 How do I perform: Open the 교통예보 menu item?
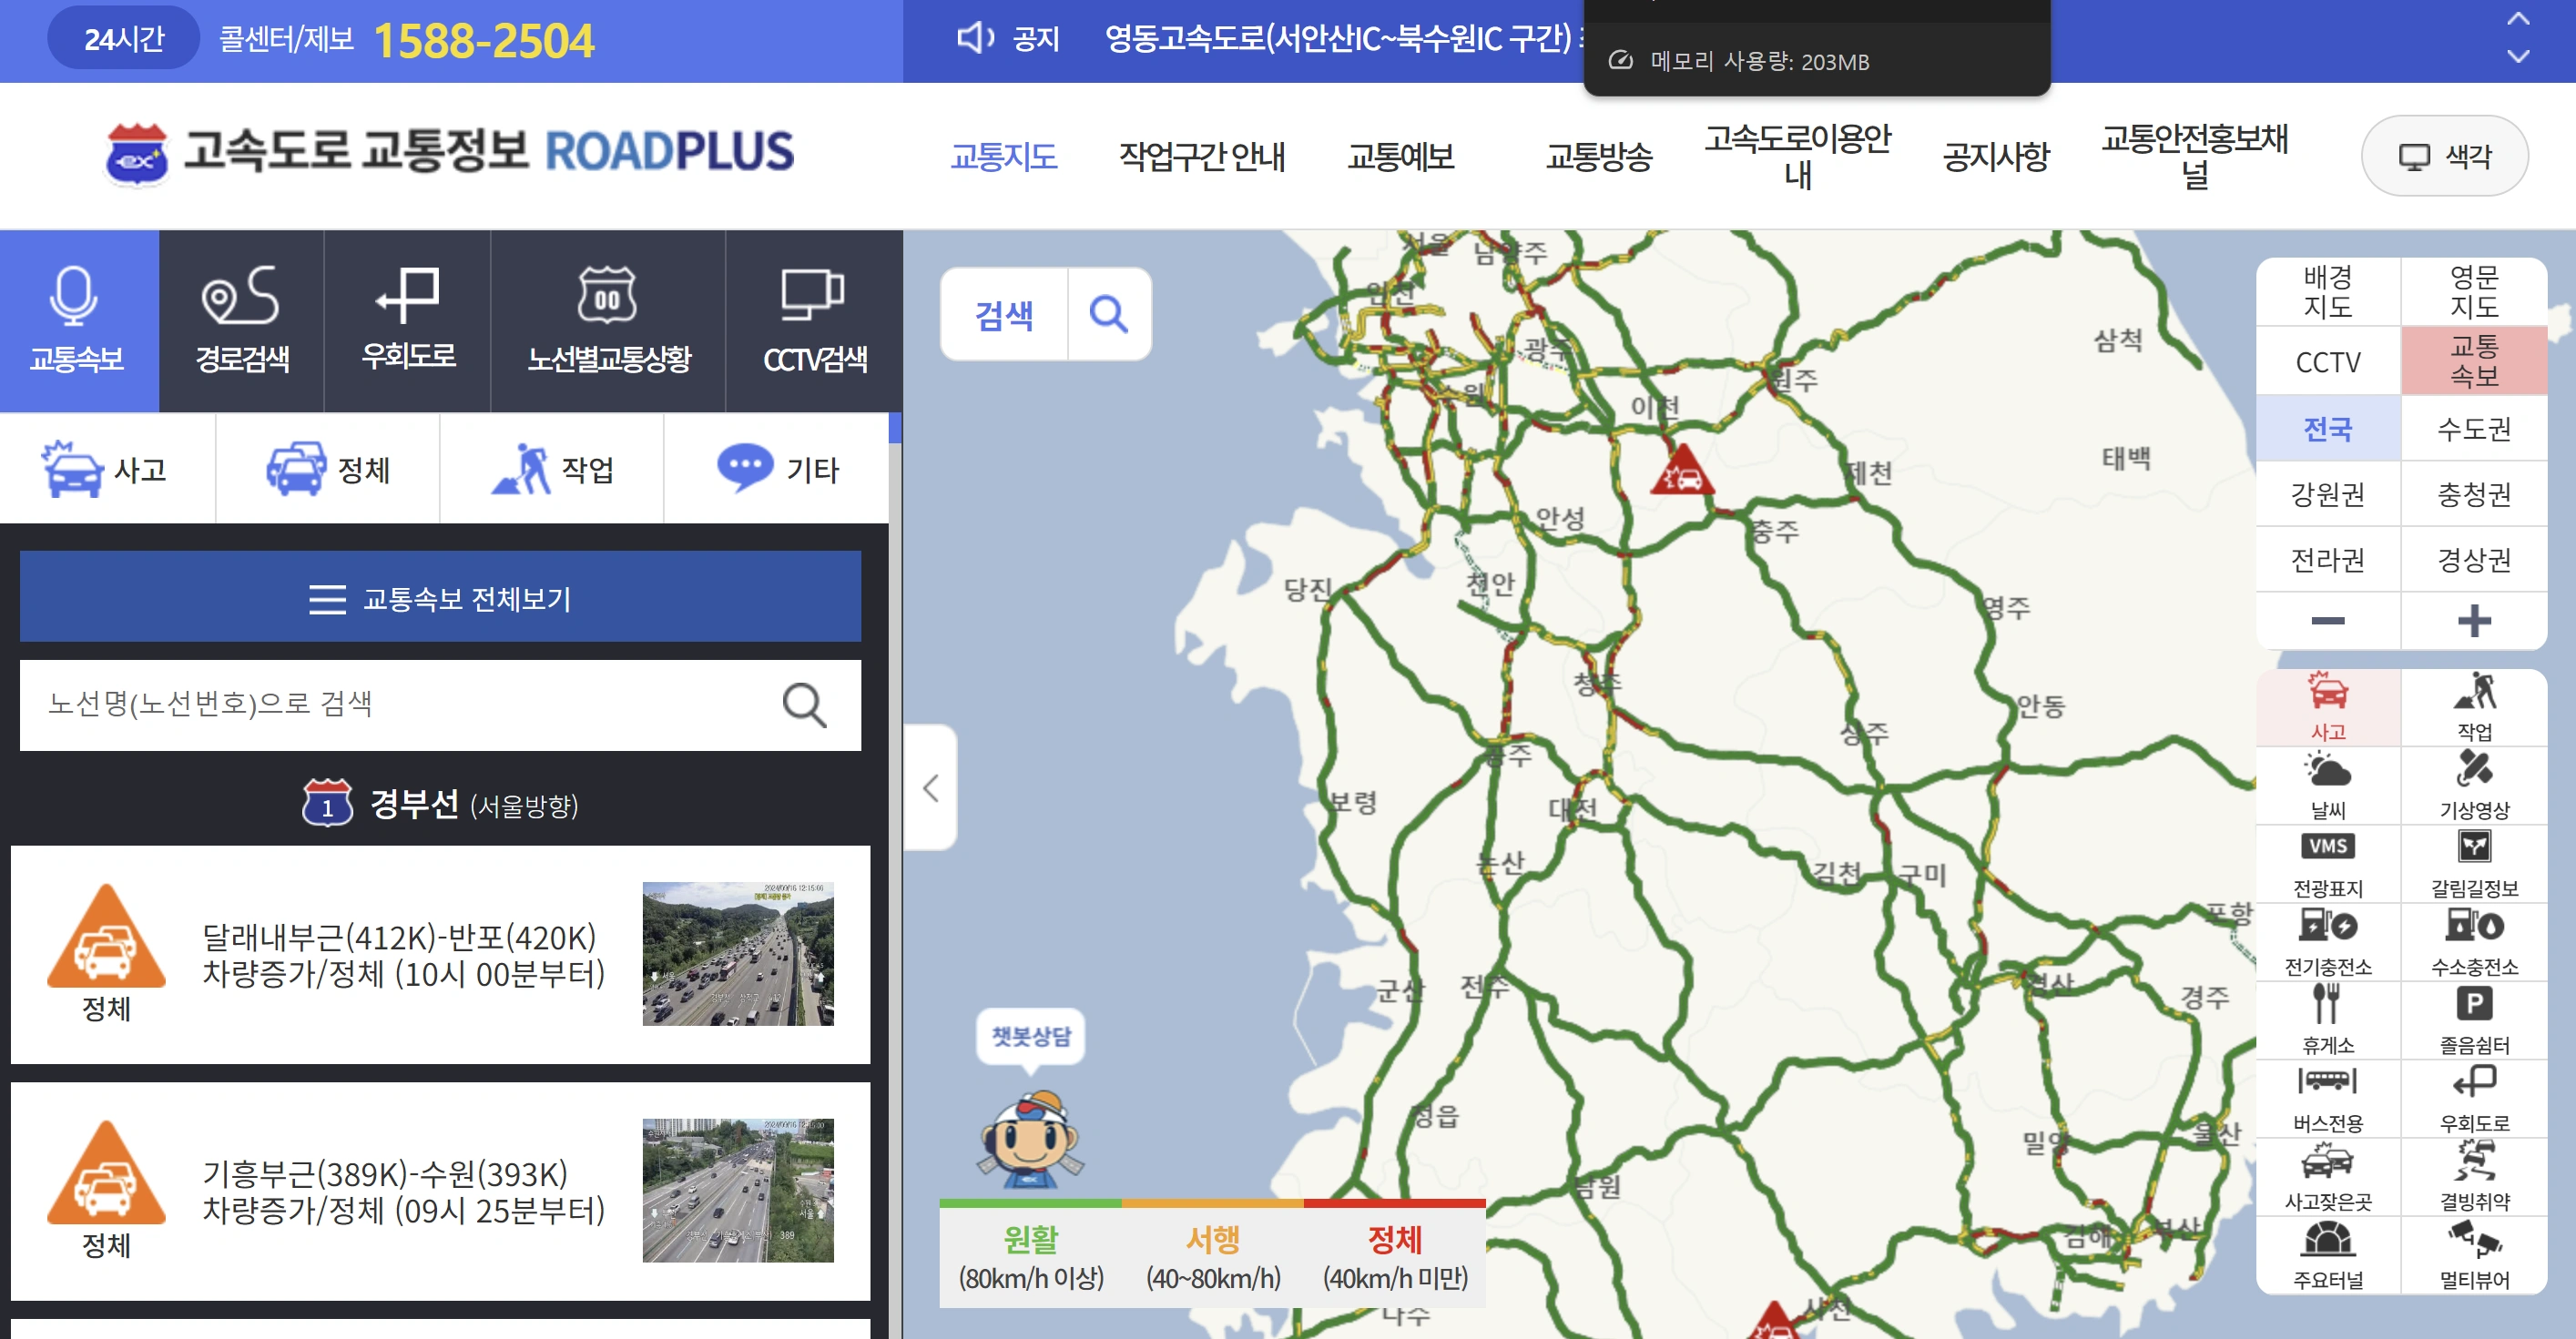click(x=1400, y=156)
